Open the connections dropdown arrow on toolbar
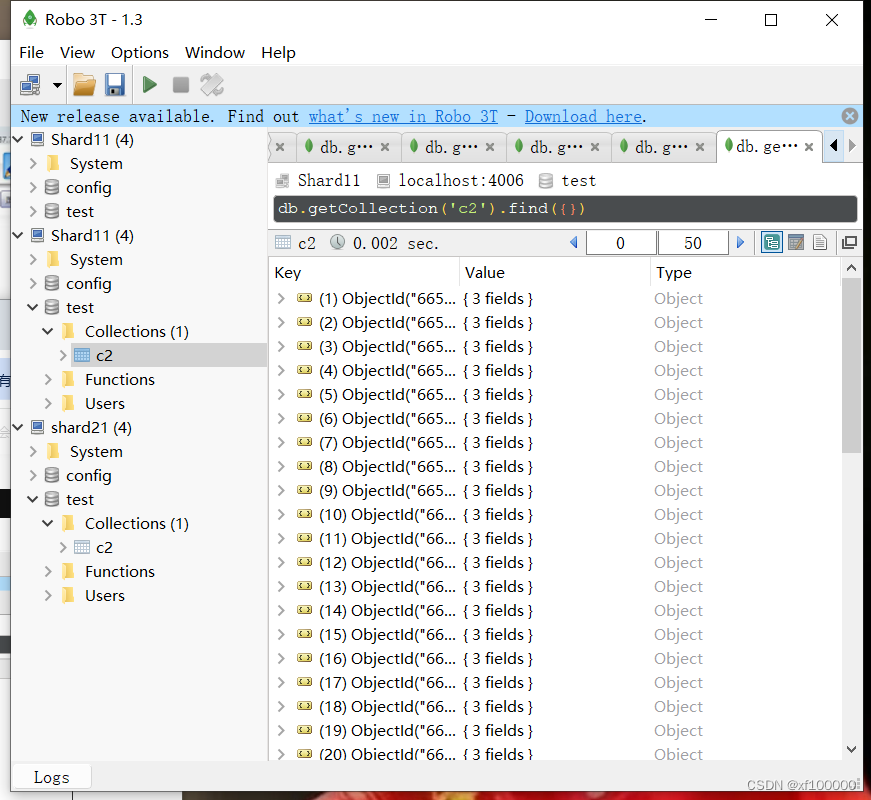 click(56, 84)
